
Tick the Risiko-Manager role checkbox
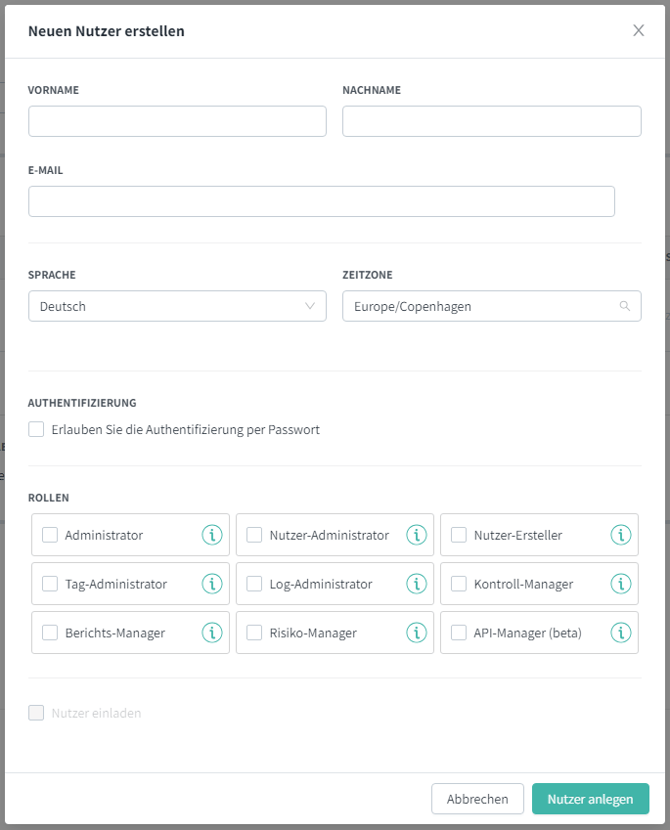click(254, 633)
